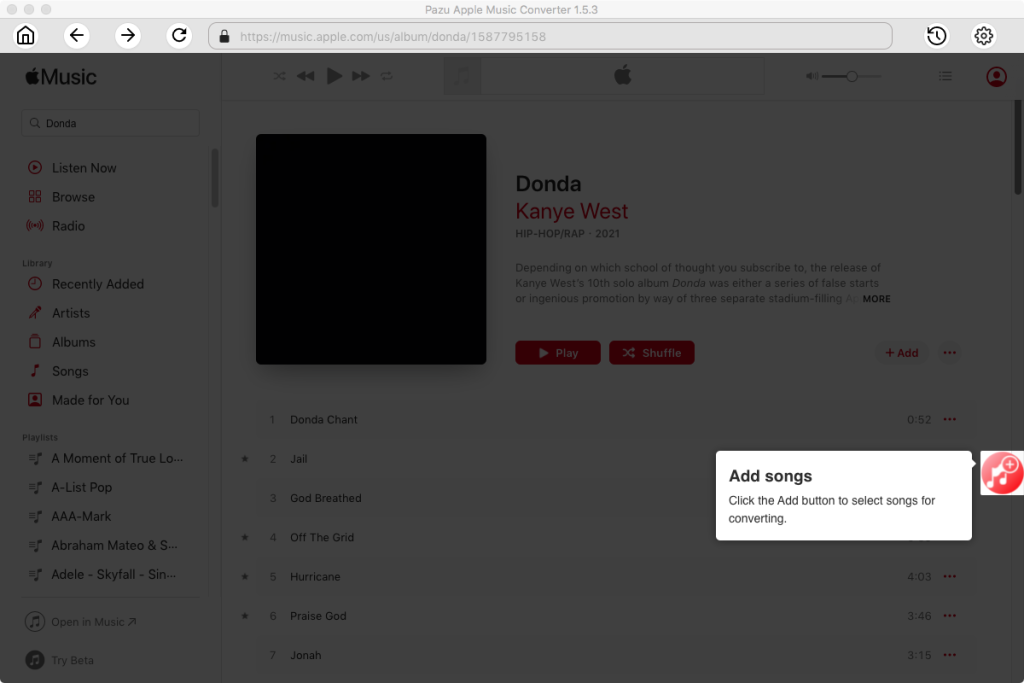The height and width of the screenshot is (683, 1024).
Task: Open Browse in the sidebar
Action: 73,197
